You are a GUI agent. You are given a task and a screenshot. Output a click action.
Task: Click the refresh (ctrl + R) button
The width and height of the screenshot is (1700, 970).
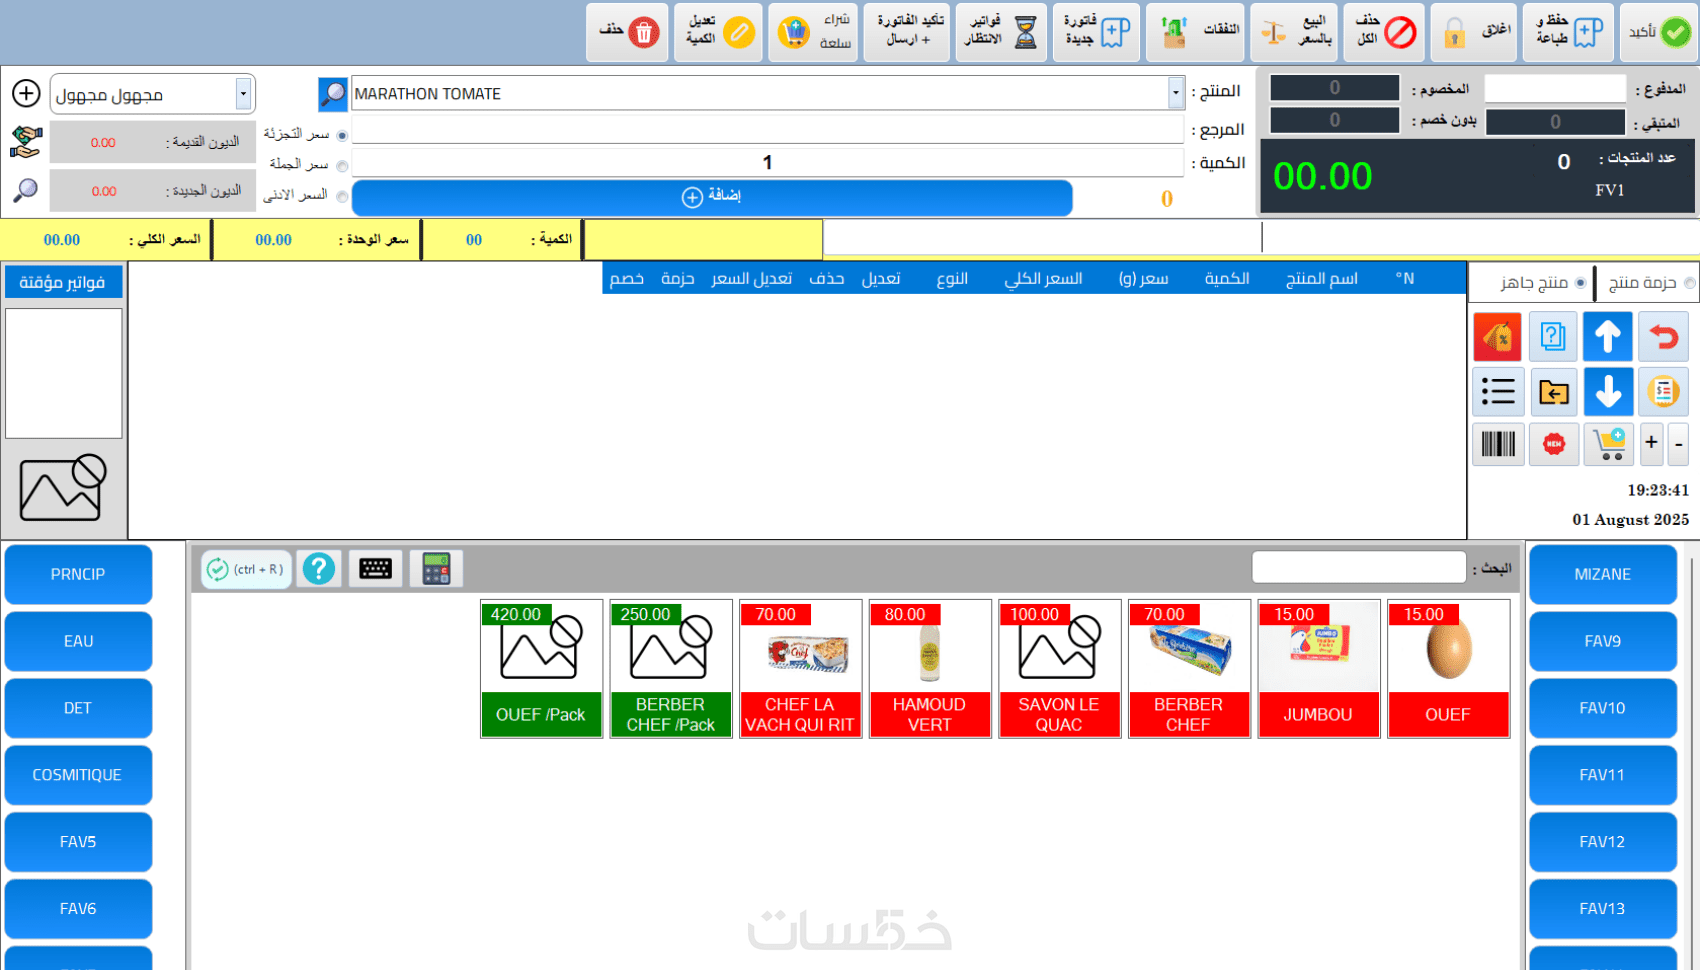[x=246, y=569]
